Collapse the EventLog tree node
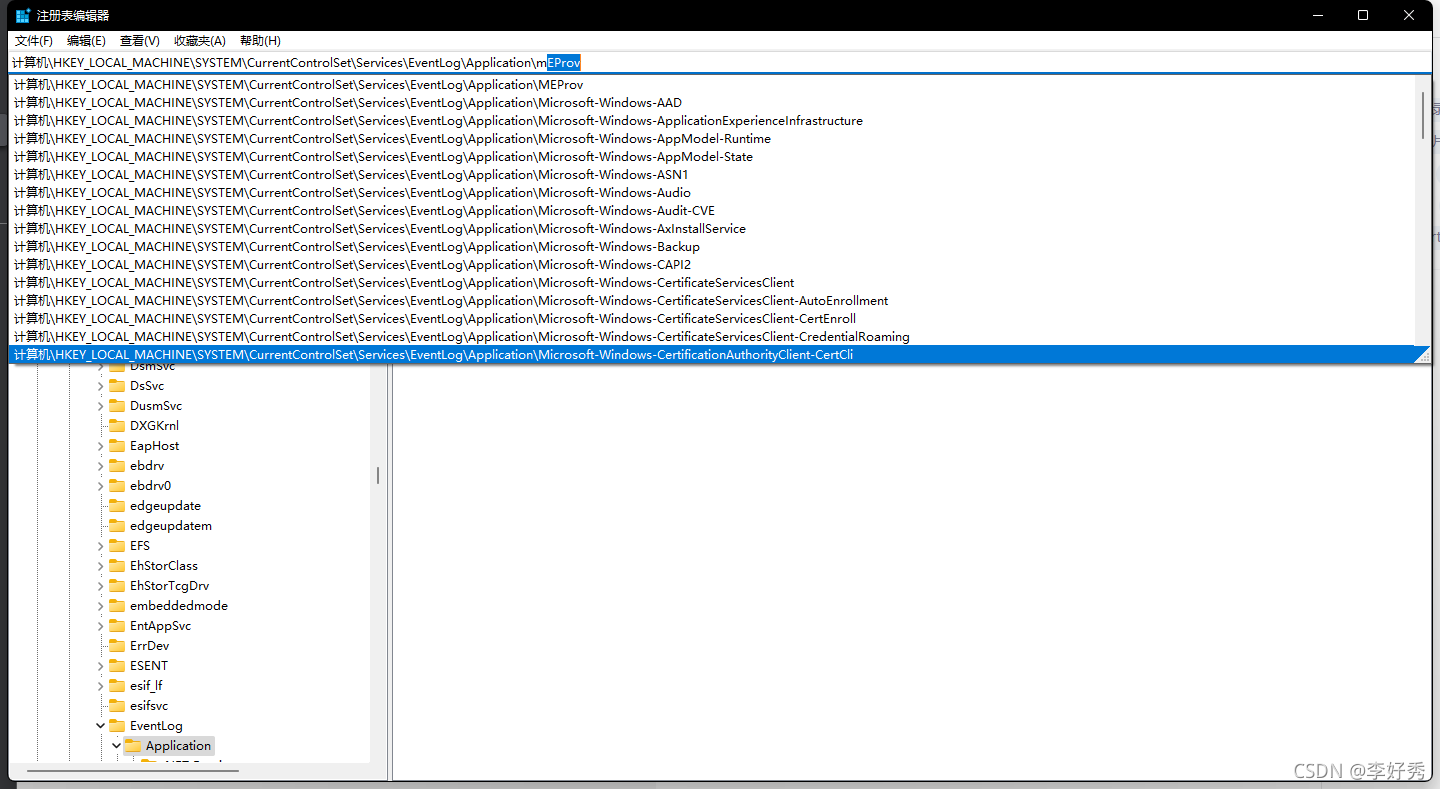The height and width of the screenshot is (789, 1440). tap(100, 726)
